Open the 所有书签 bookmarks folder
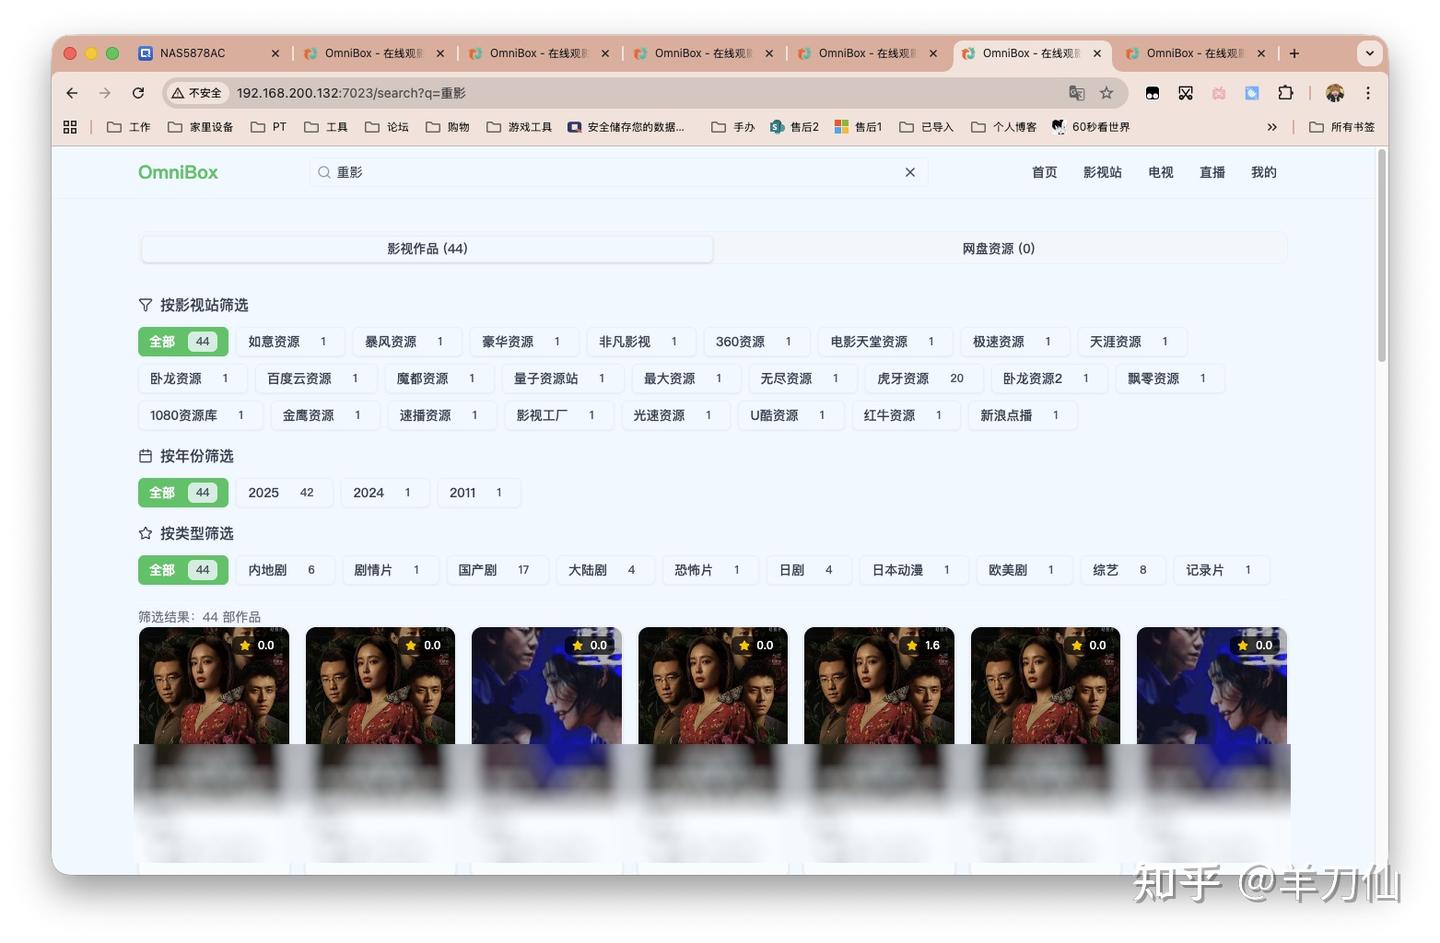Screen dimensions: 1440x943 [1342, 127]
